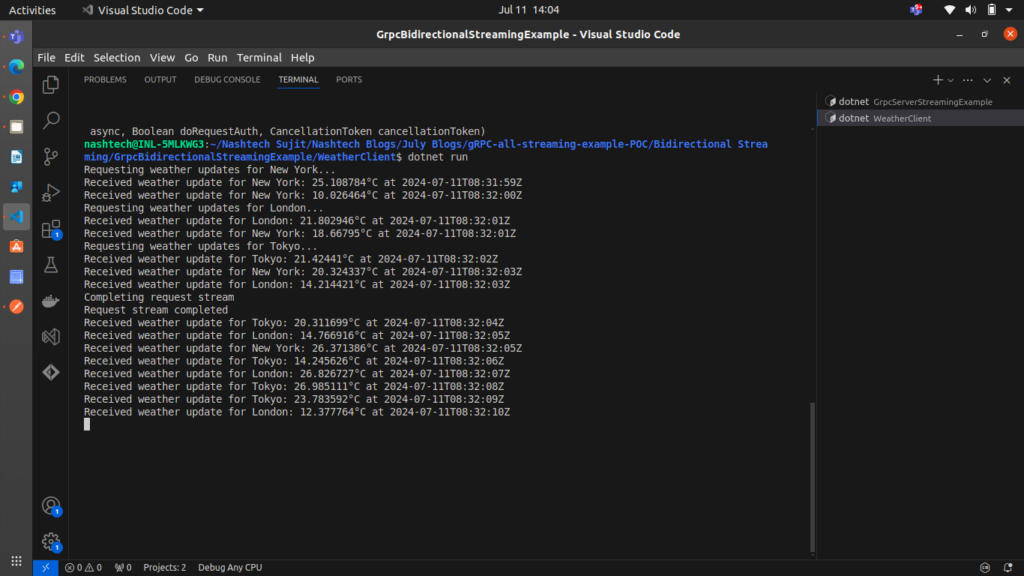Open the Explorer view in activity bar

(51, 86)
